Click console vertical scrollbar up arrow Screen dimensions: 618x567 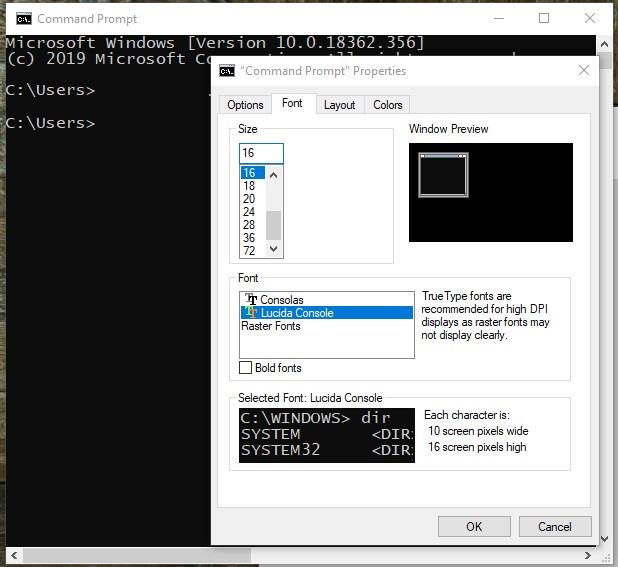[x=604, y=44]
